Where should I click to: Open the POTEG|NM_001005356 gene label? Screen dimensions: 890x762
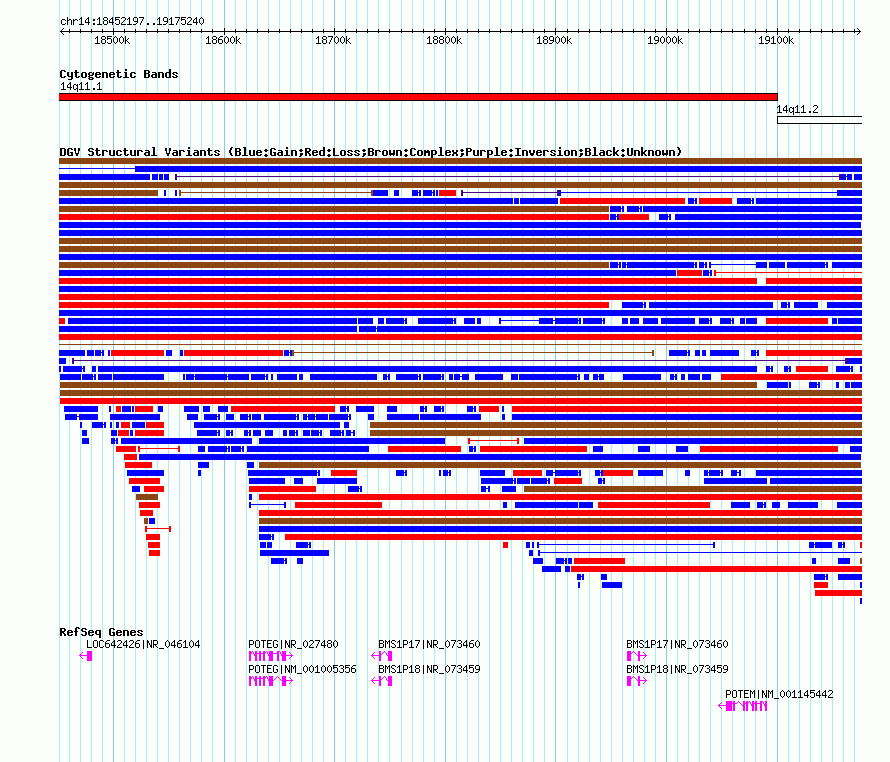coord(303,669)
